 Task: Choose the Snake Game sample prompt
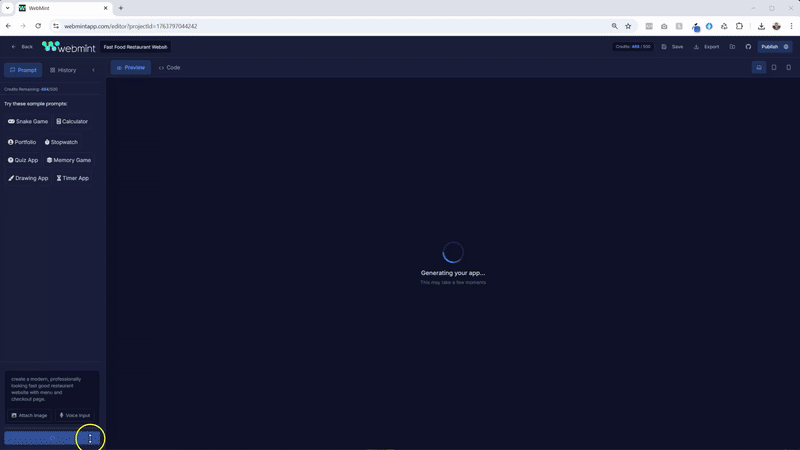pyautogui.click(x=28, y=121)
